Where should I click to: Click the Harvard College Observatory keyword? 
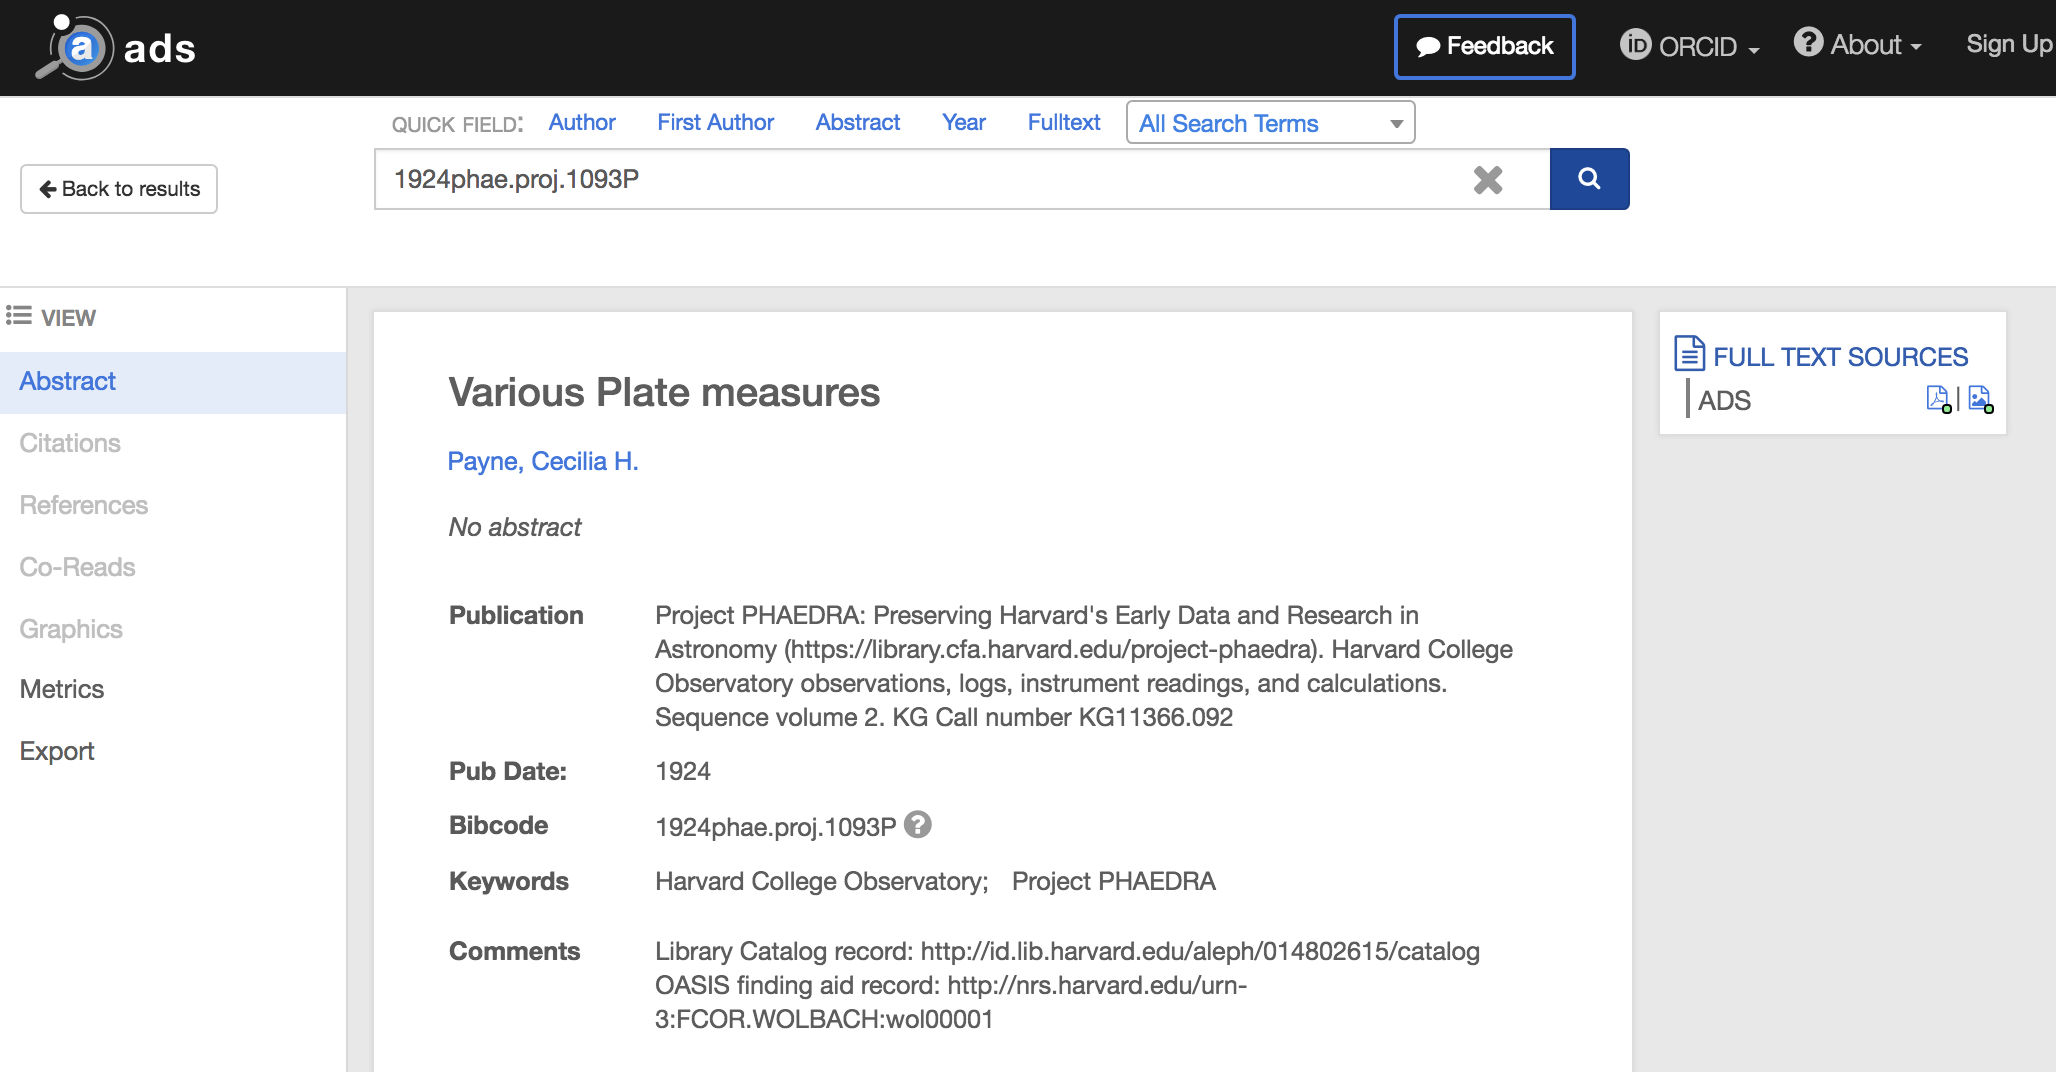click(821, 881)
